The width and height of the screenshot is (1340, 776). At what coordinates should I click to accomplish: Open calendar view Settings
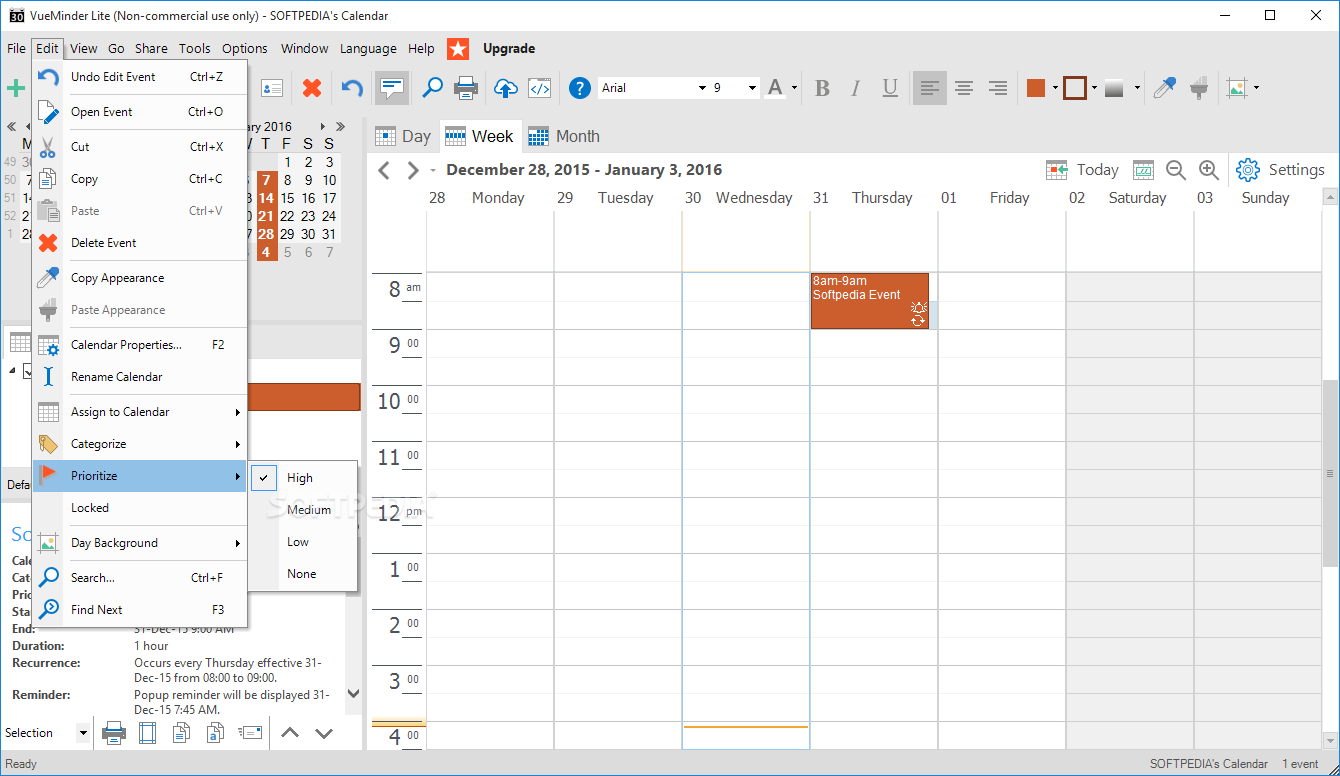(1281, 170)
